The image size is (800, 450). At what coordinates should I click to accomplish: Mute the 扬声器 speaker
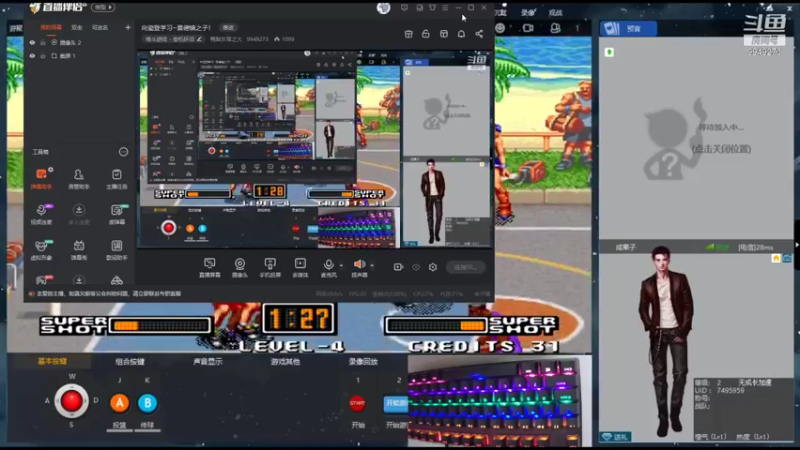(x=359, y=267)
